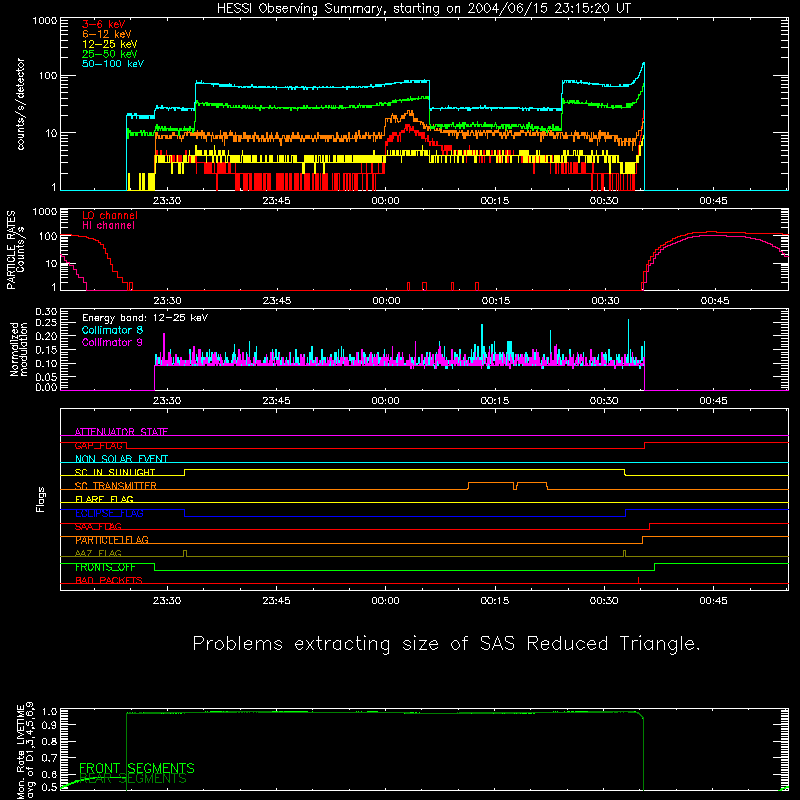
Task: Click the 'Flags' axis label
Action: (40, 499)
